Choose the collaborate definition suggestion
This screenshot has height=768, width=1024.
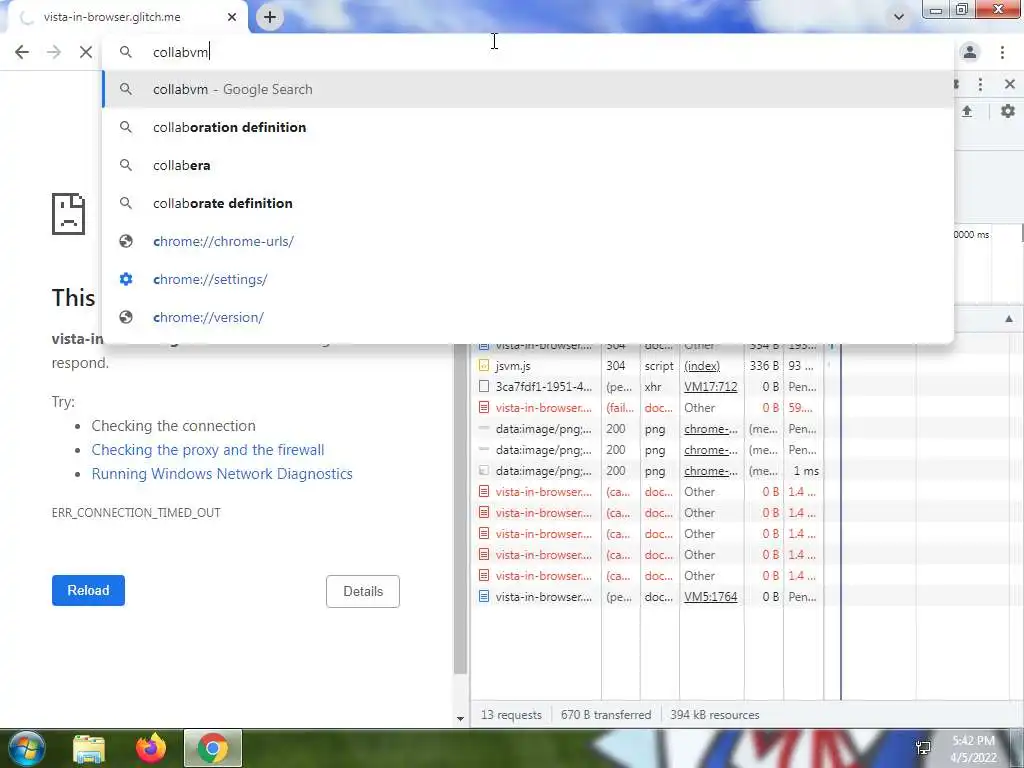528,203
